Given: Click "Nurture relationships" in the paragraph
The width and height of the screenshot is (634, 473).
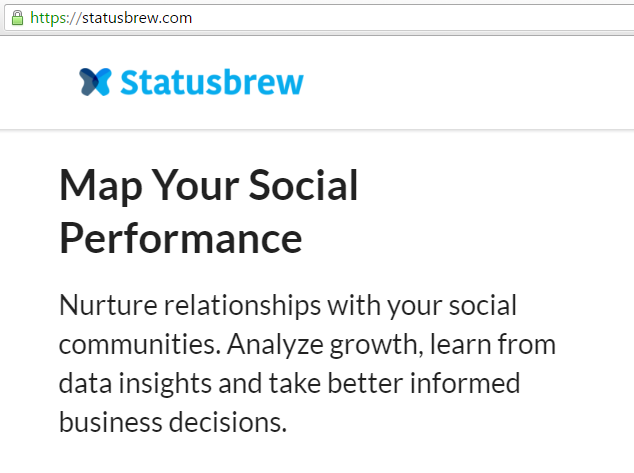Looking at the screenshot, I should pos(190,306).
